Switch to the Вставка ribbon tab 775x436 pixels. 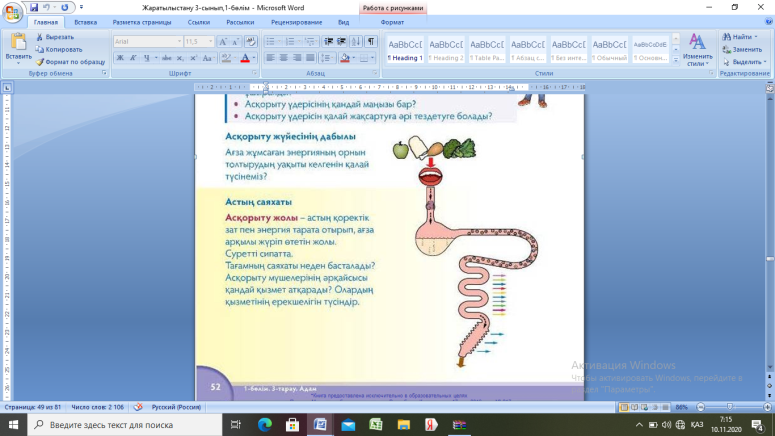point(86,21)
